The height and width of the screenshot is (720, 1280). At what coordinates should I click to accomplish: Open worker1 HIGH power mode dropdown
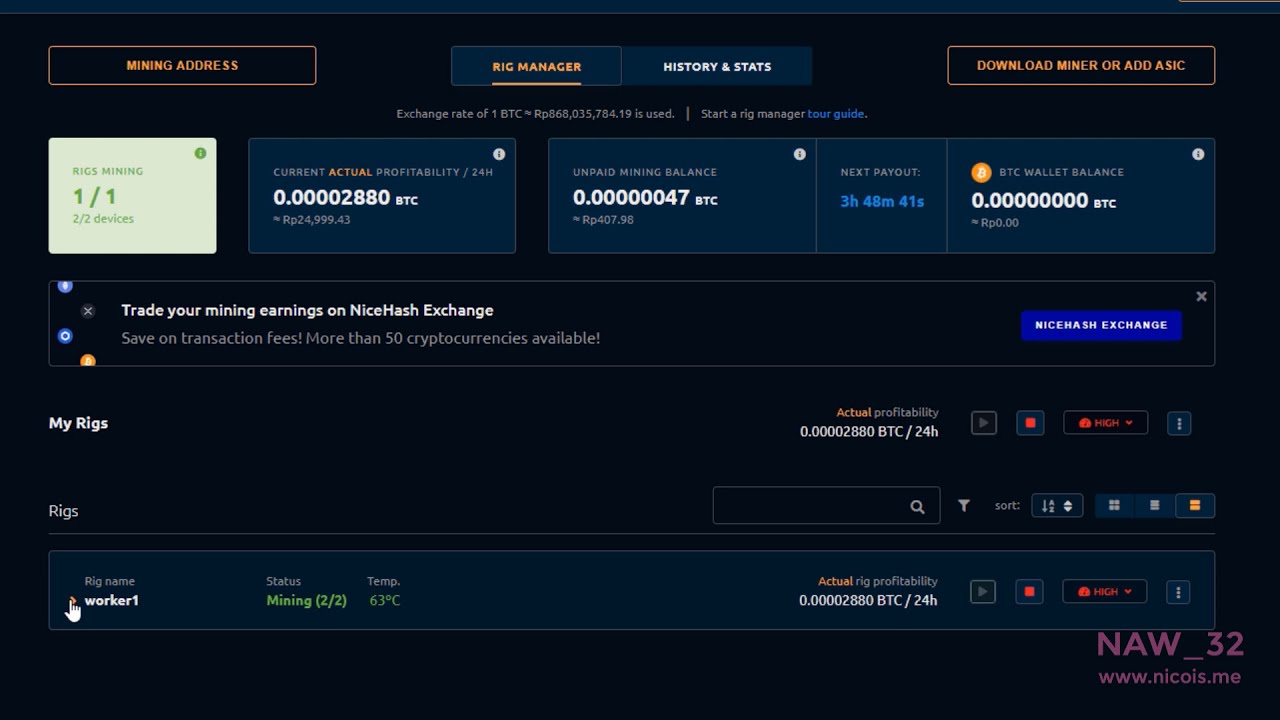pyautogui.click(x=1104, y=592)
